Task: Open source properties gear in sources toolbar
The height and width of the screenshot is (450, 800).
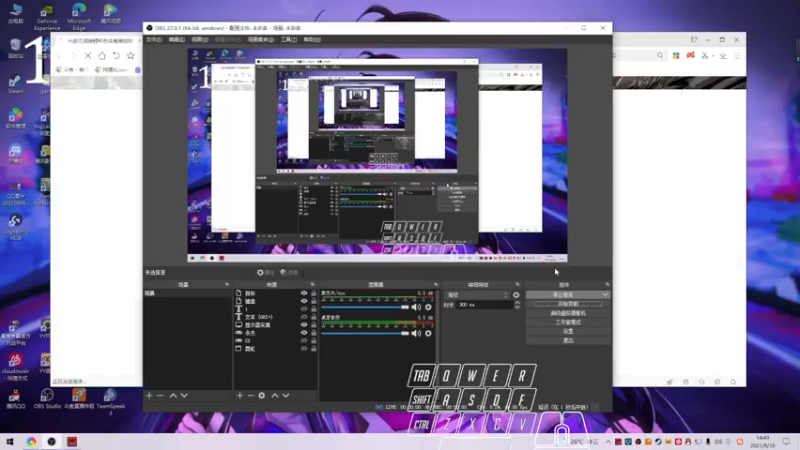Action: (x=262, y=395)
